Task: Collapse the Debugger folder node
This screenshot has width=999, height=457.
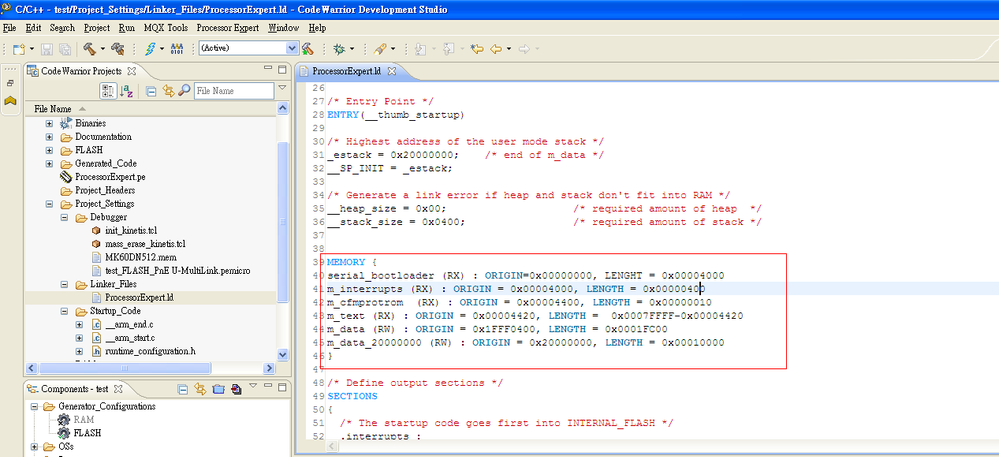Action: pos(64,217)
